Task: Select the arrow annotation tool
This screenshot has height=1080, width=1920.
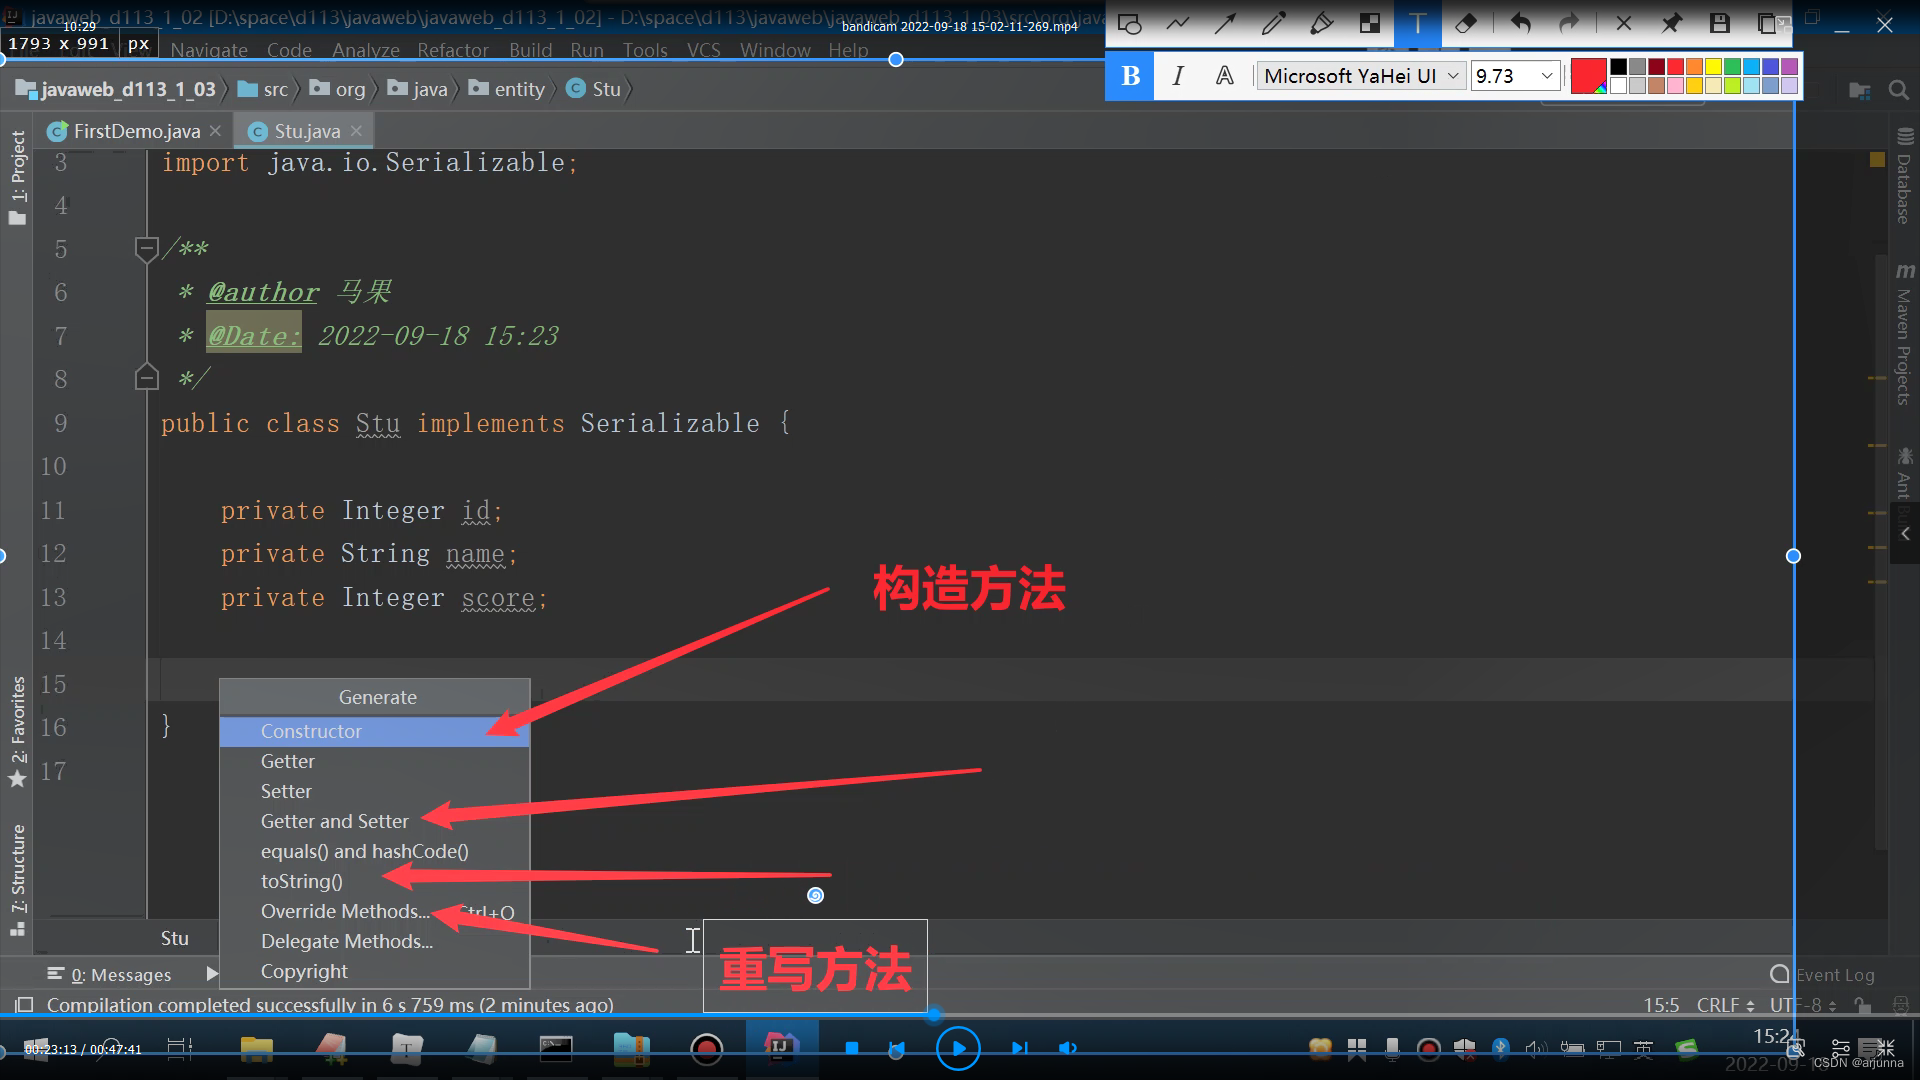Action: pos(1225,24)
